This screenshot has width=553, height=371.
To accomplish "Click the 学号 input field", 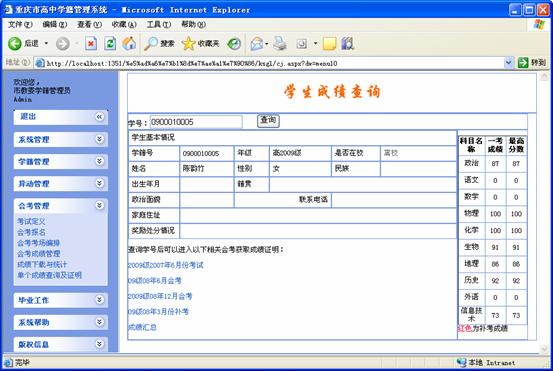I will click(196, 122).
